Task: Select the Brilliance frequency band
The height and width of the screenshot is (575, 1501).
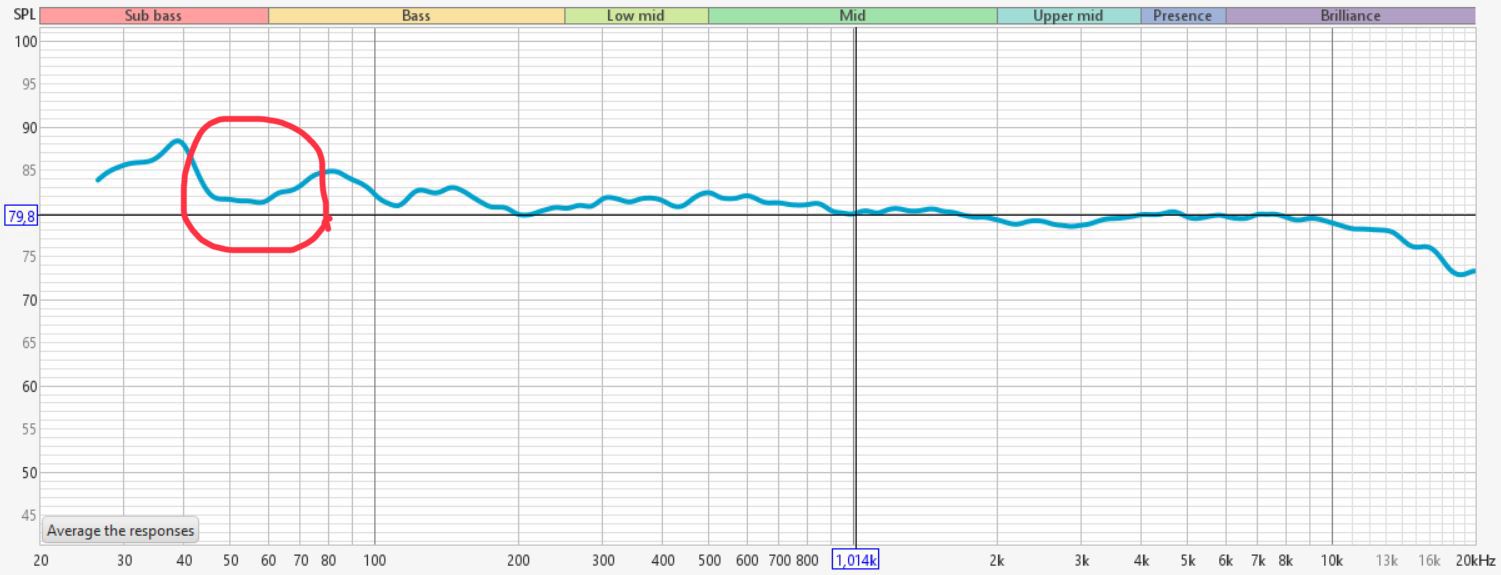Action: (1350, 16)
